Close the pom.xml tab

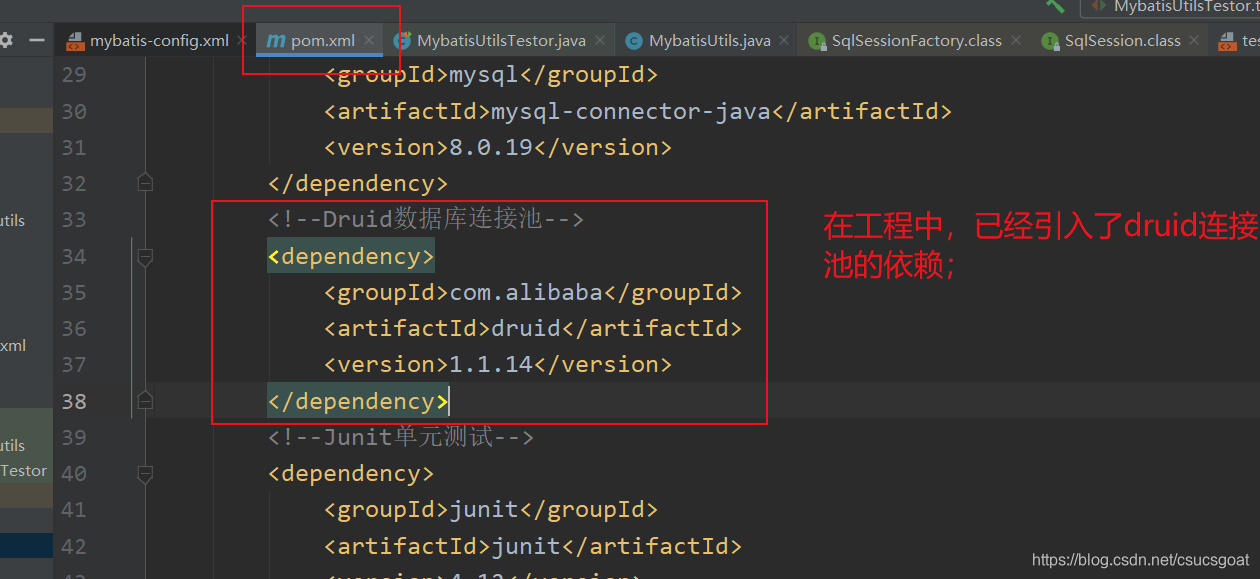tap(369, 41)
